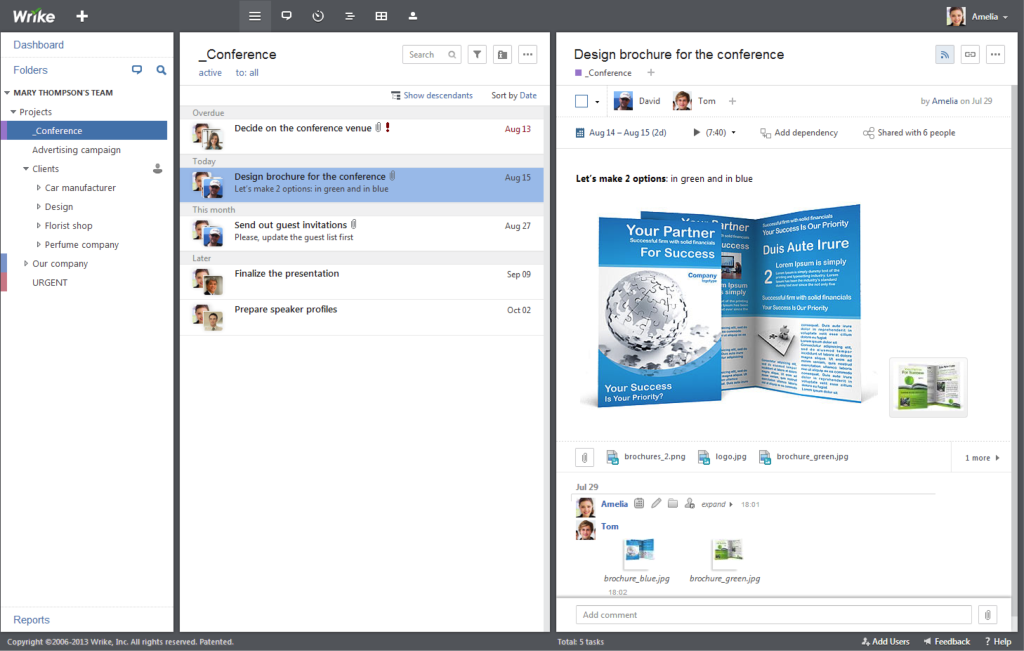The height and width of the screenshot is (651, 1024).
Task: Click the filter funnel icon
Action: click(477, 55)
